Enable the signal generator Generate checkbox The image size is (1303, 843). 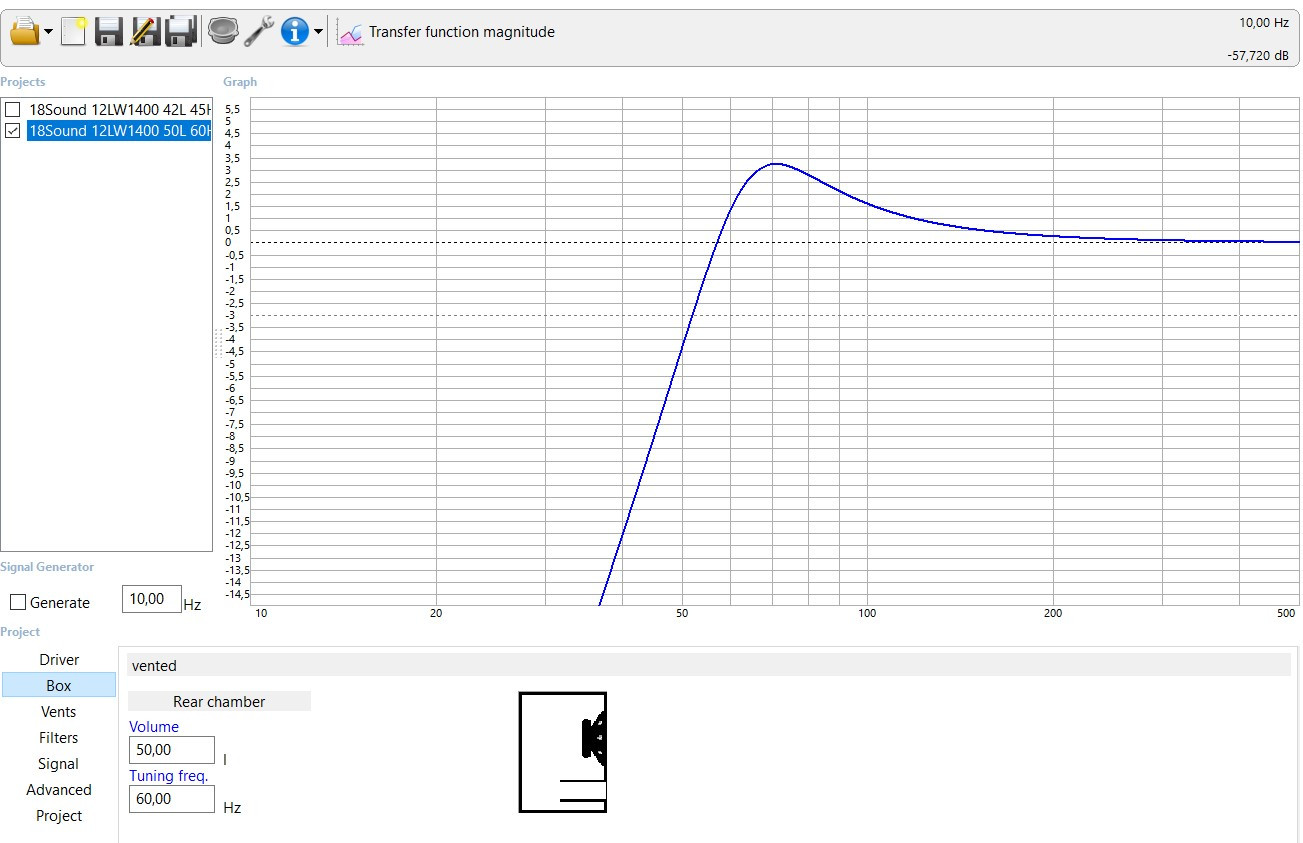click(18, 602)
